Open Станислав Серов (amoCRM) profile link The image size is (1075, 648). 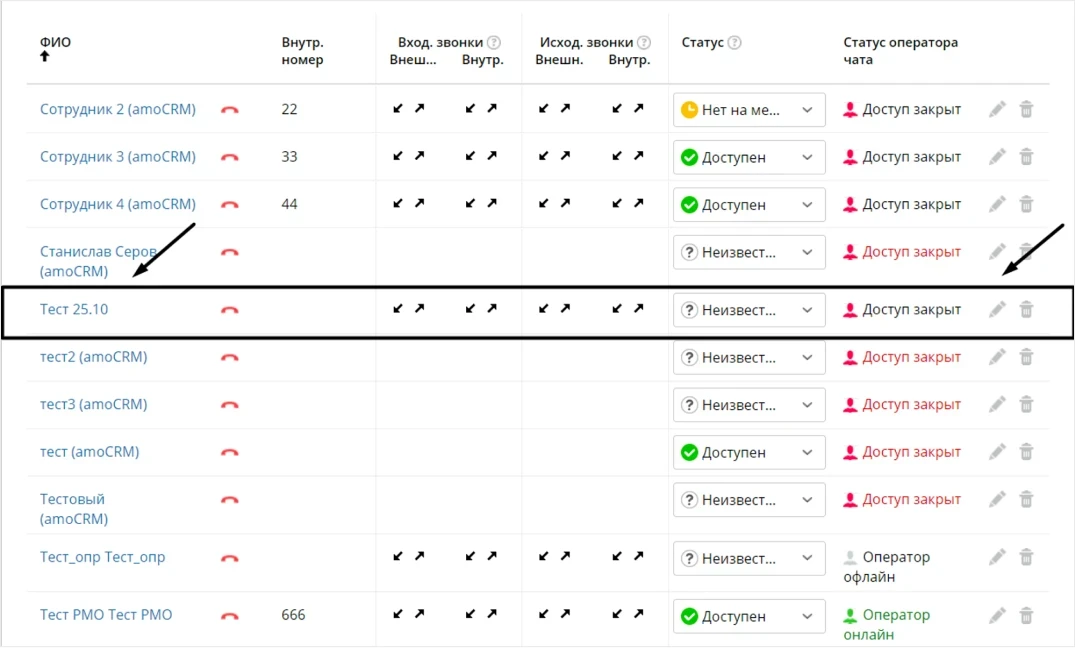tap(98, 261)
